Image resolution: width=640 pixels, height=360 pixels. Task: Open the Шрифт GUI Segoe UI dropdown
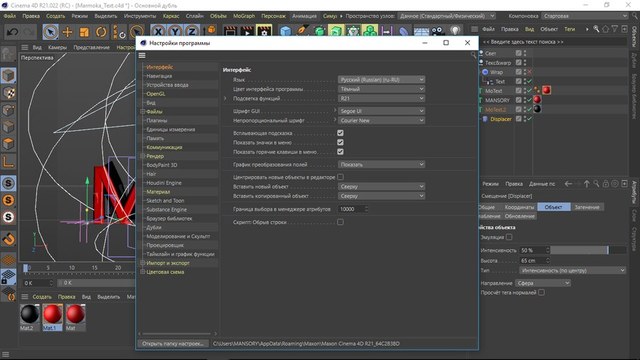tap(381, 111)
